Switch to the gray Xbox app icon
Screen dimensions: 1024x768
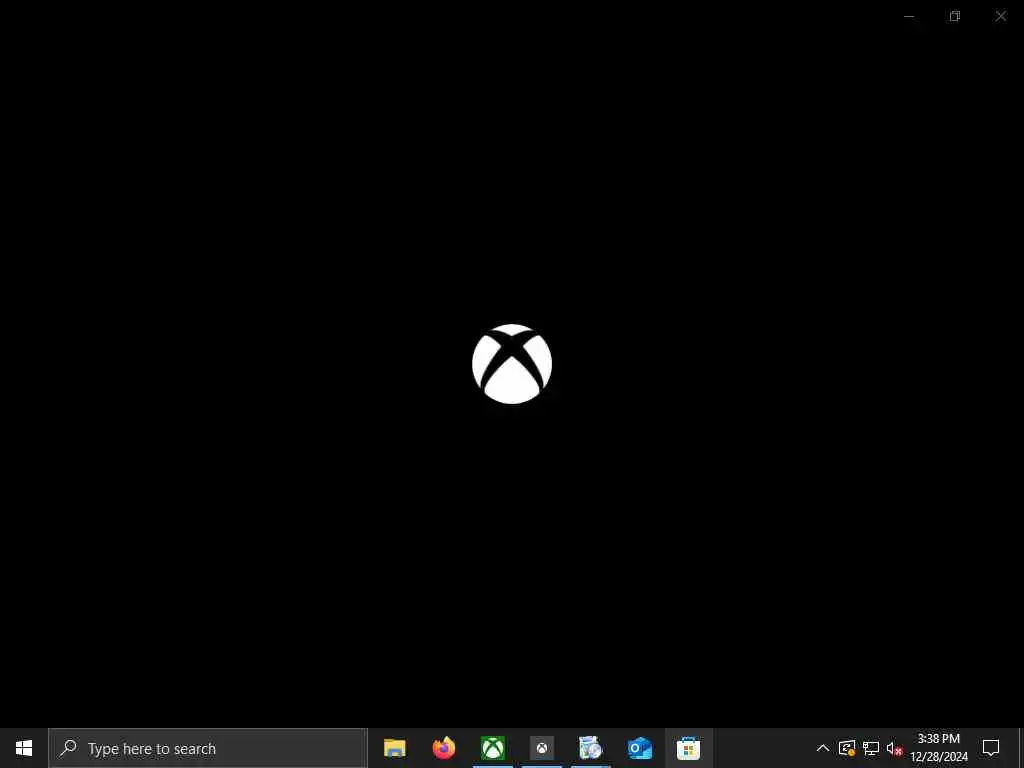click(x=541, y=748)
